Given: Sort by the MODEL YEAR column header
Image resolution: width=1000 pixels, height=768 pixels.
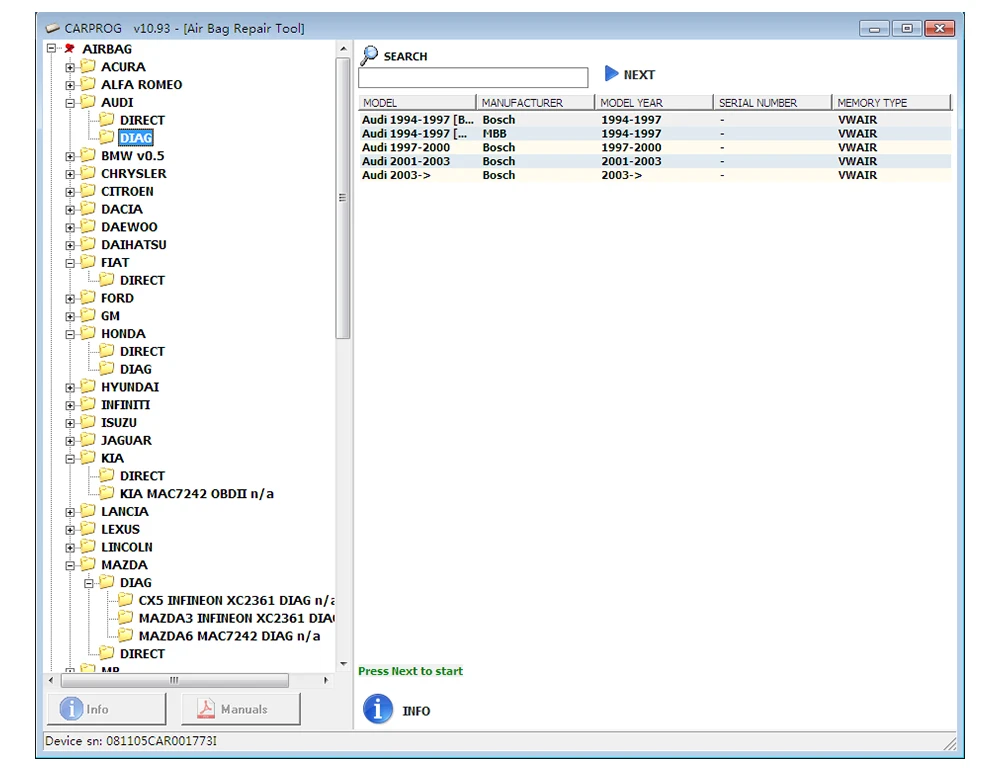Looking at the screenshot, I should (x=654, y=102).
